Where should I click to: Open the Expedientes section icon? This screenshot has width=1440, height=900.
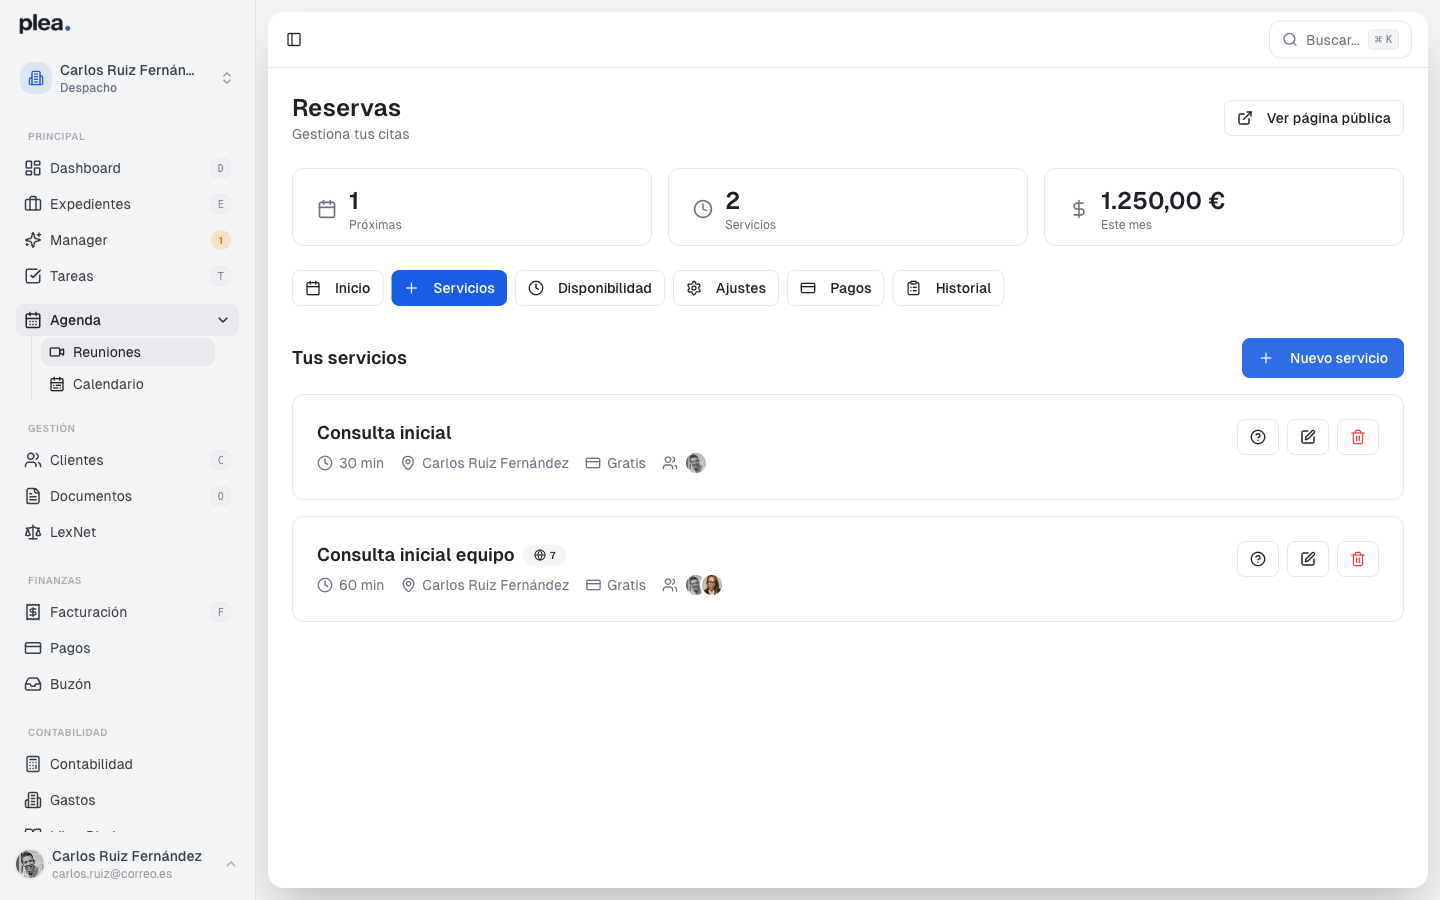coord(31,204)
